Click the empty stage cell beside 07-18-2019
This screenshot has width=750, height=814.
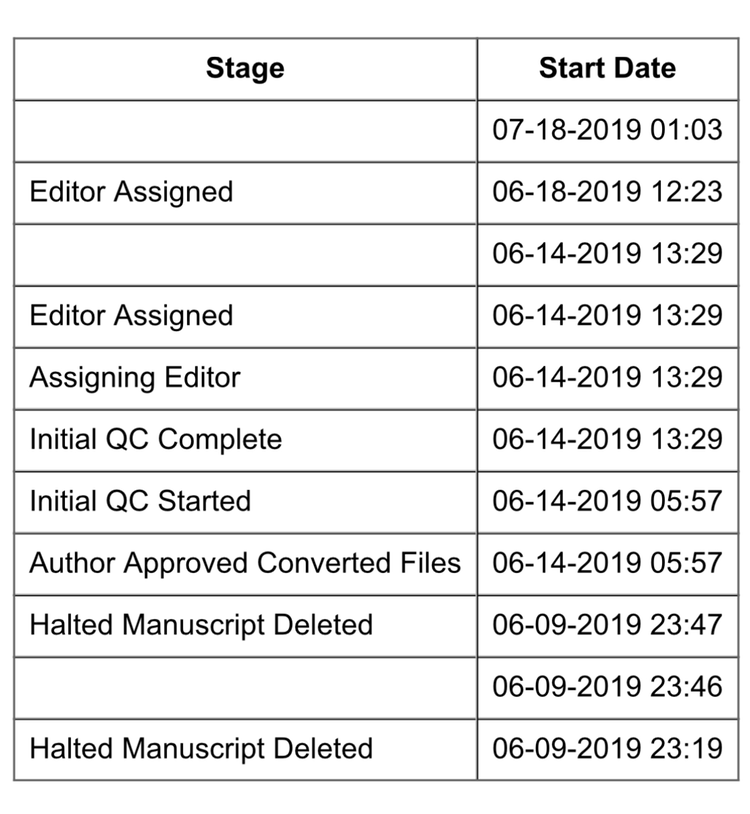click(245, 130)
